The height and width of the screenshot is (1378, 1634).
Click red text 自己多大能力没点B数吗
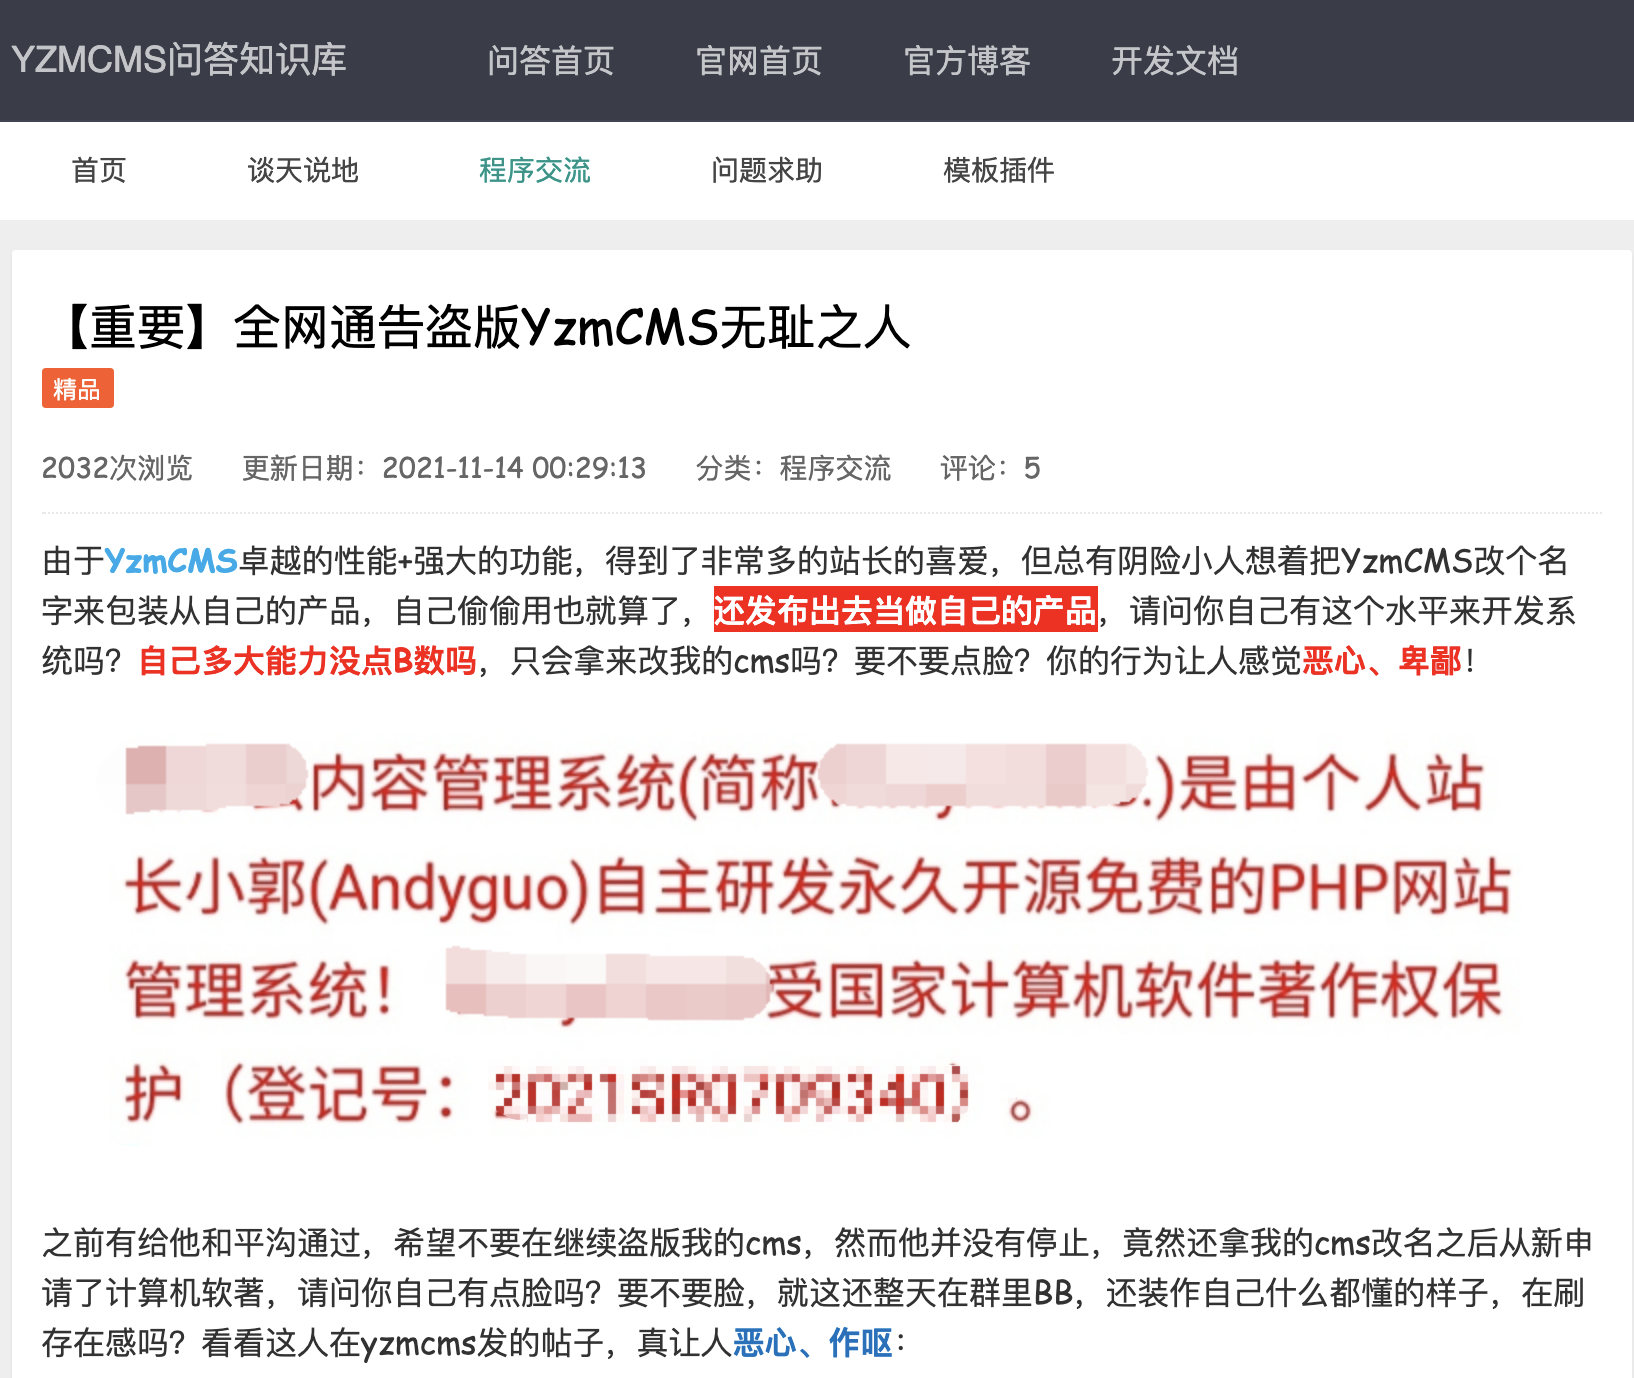[x=307, y=660]
